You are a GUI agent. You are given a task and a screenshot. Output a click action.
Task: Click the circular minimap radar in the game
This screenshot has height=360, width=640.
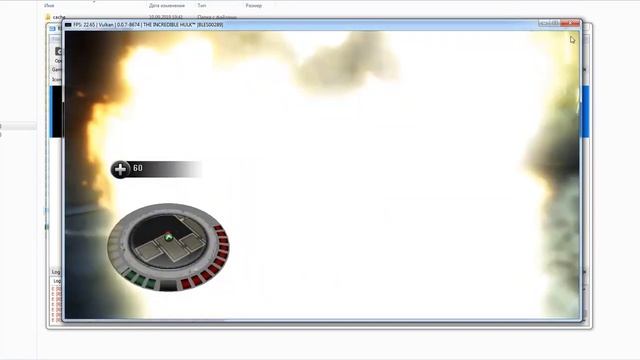[168, 247]
